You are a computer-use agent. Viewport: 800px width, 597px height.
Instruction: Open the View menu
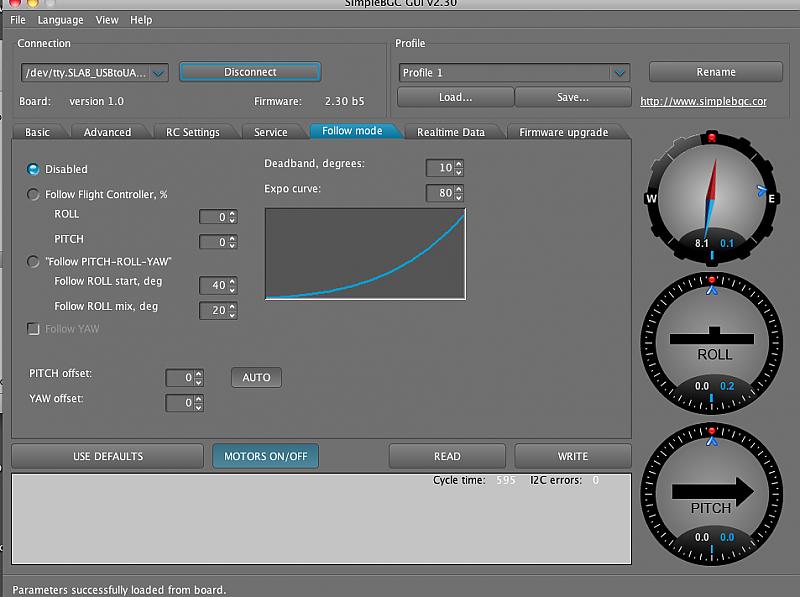(x=107, y=20)
